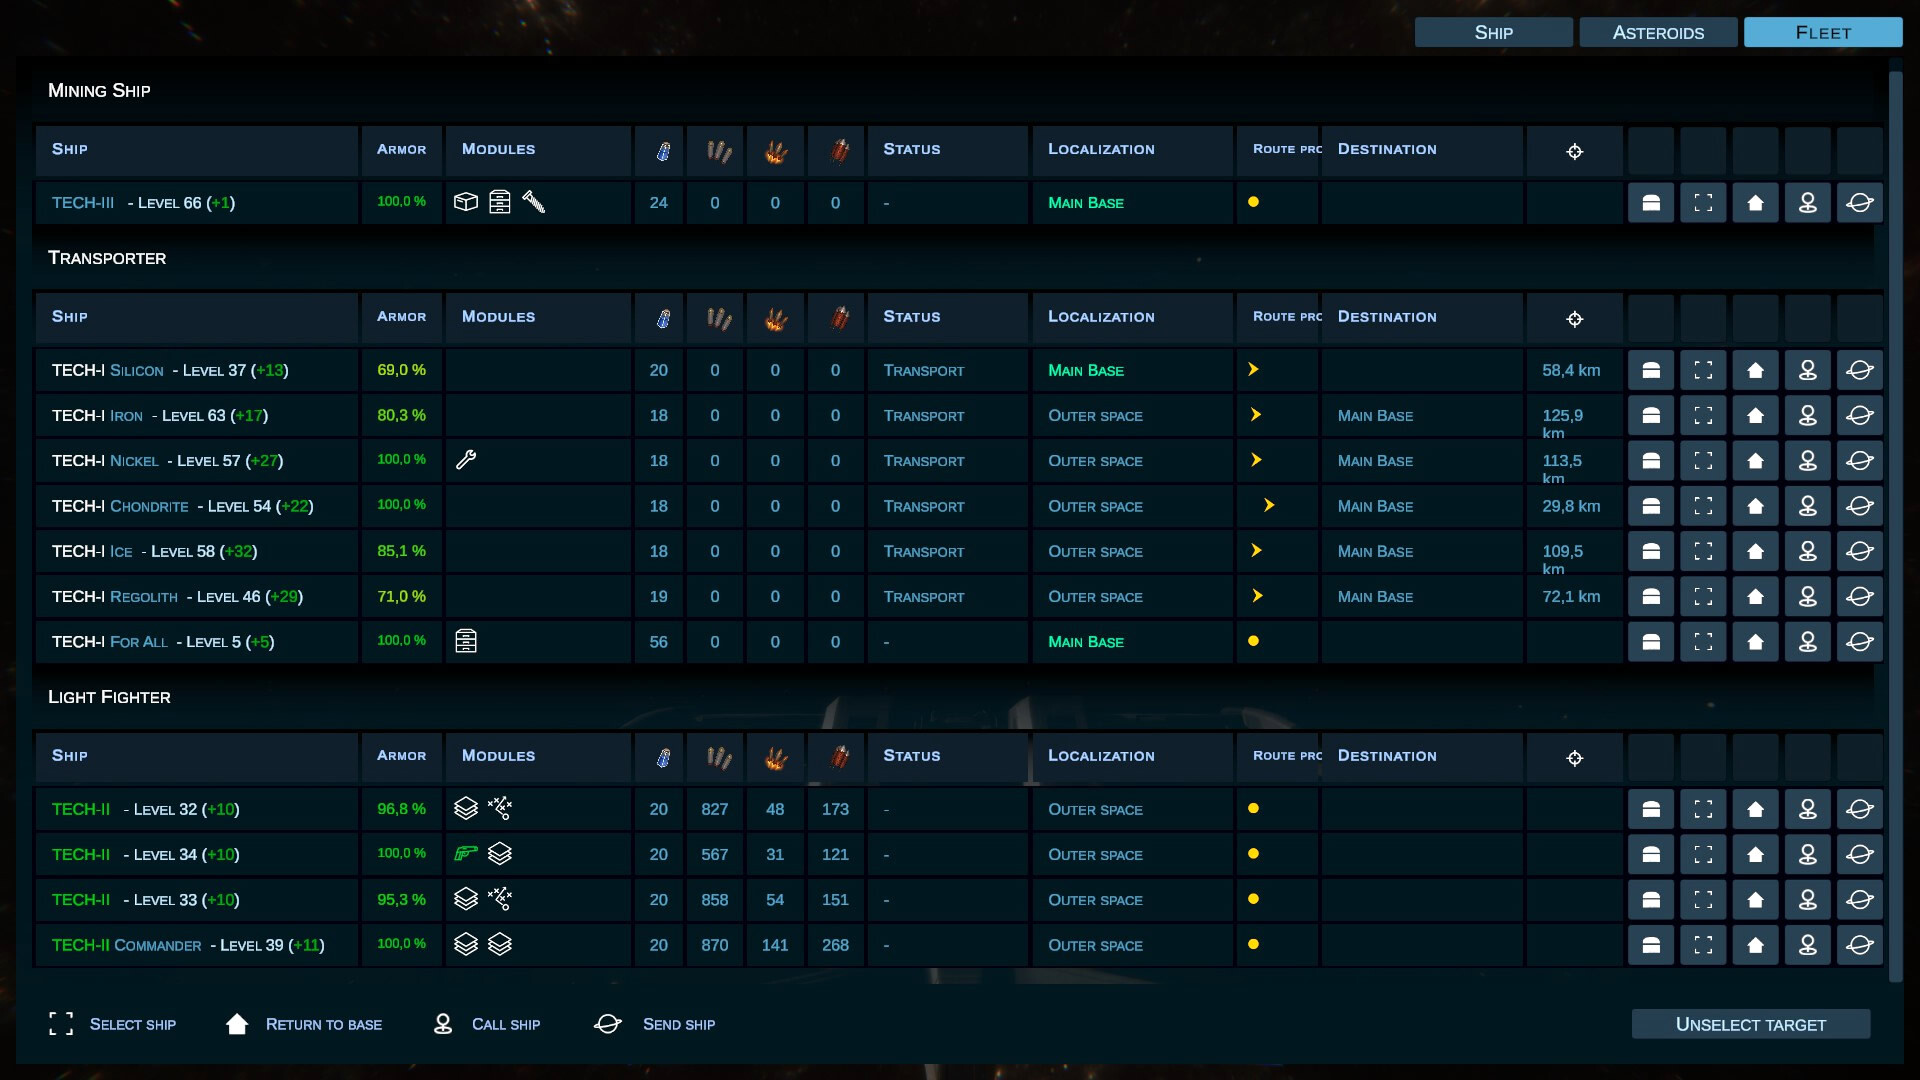The height and width of the screenshot is (1080, 1920).
Task: Click target crosshair header in Mining Ship table
Action: 1574,151
